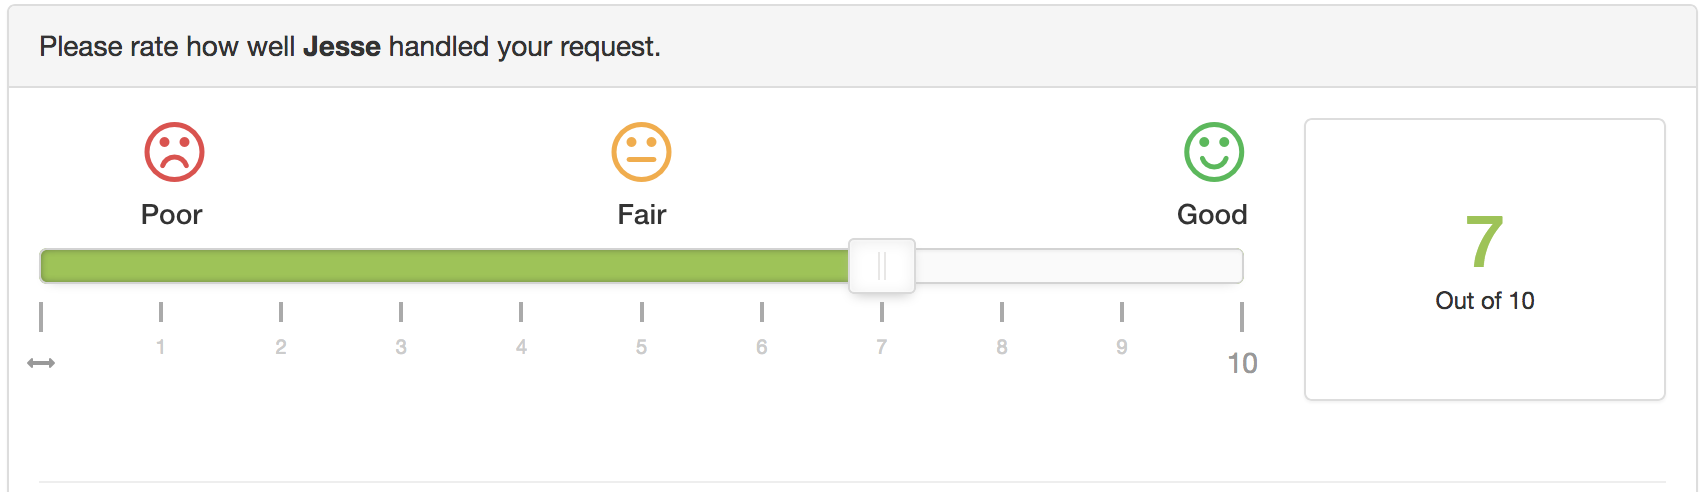The height and width of the screenshot is (492, 1708).
Task: Set rating to 3 on scale
Action: point(401,347)
